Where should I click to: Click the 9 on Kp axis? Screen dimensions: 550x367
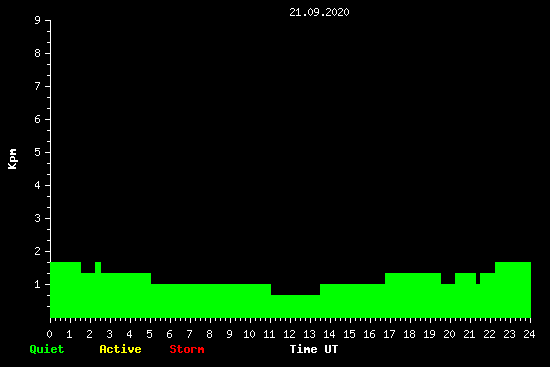click(x=38, y=20)
